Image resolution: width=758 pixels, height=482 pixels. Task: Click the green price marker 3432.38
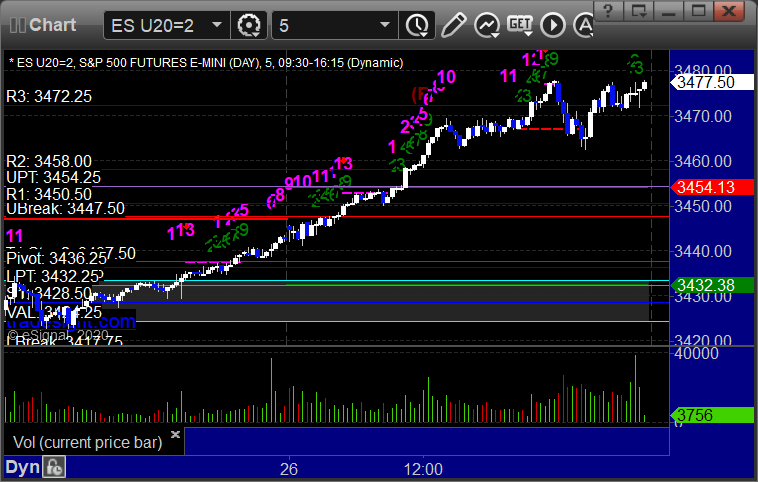[712, 285]
